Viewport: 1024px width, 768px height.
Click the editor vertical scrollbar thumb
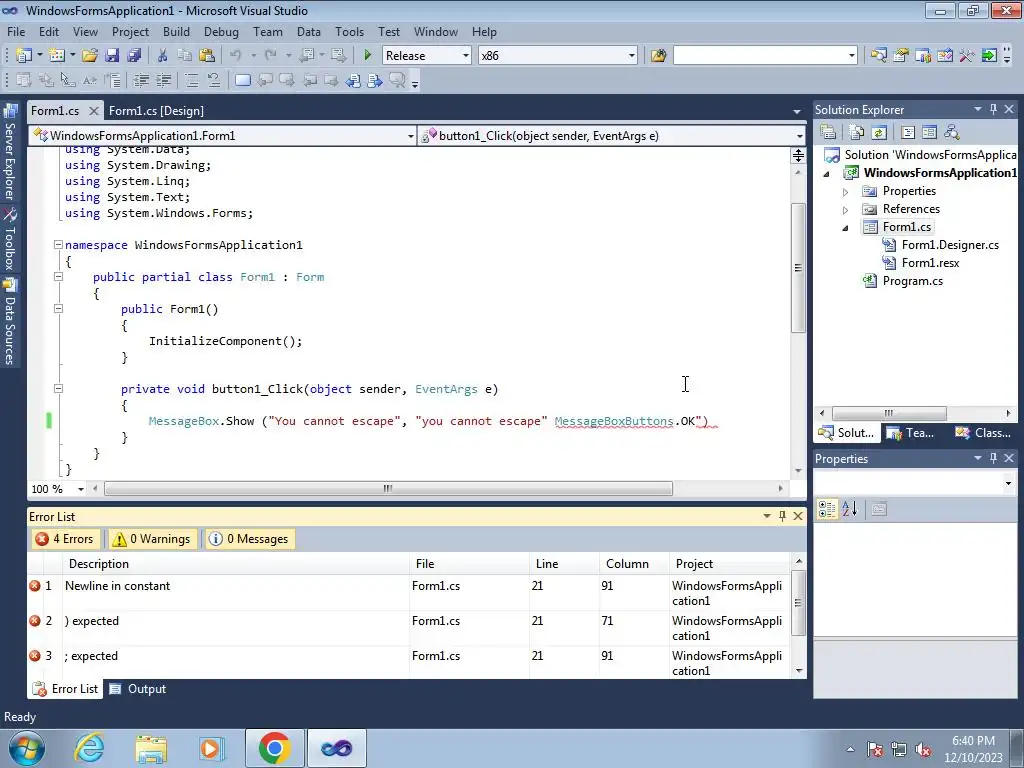click(798, 268)
